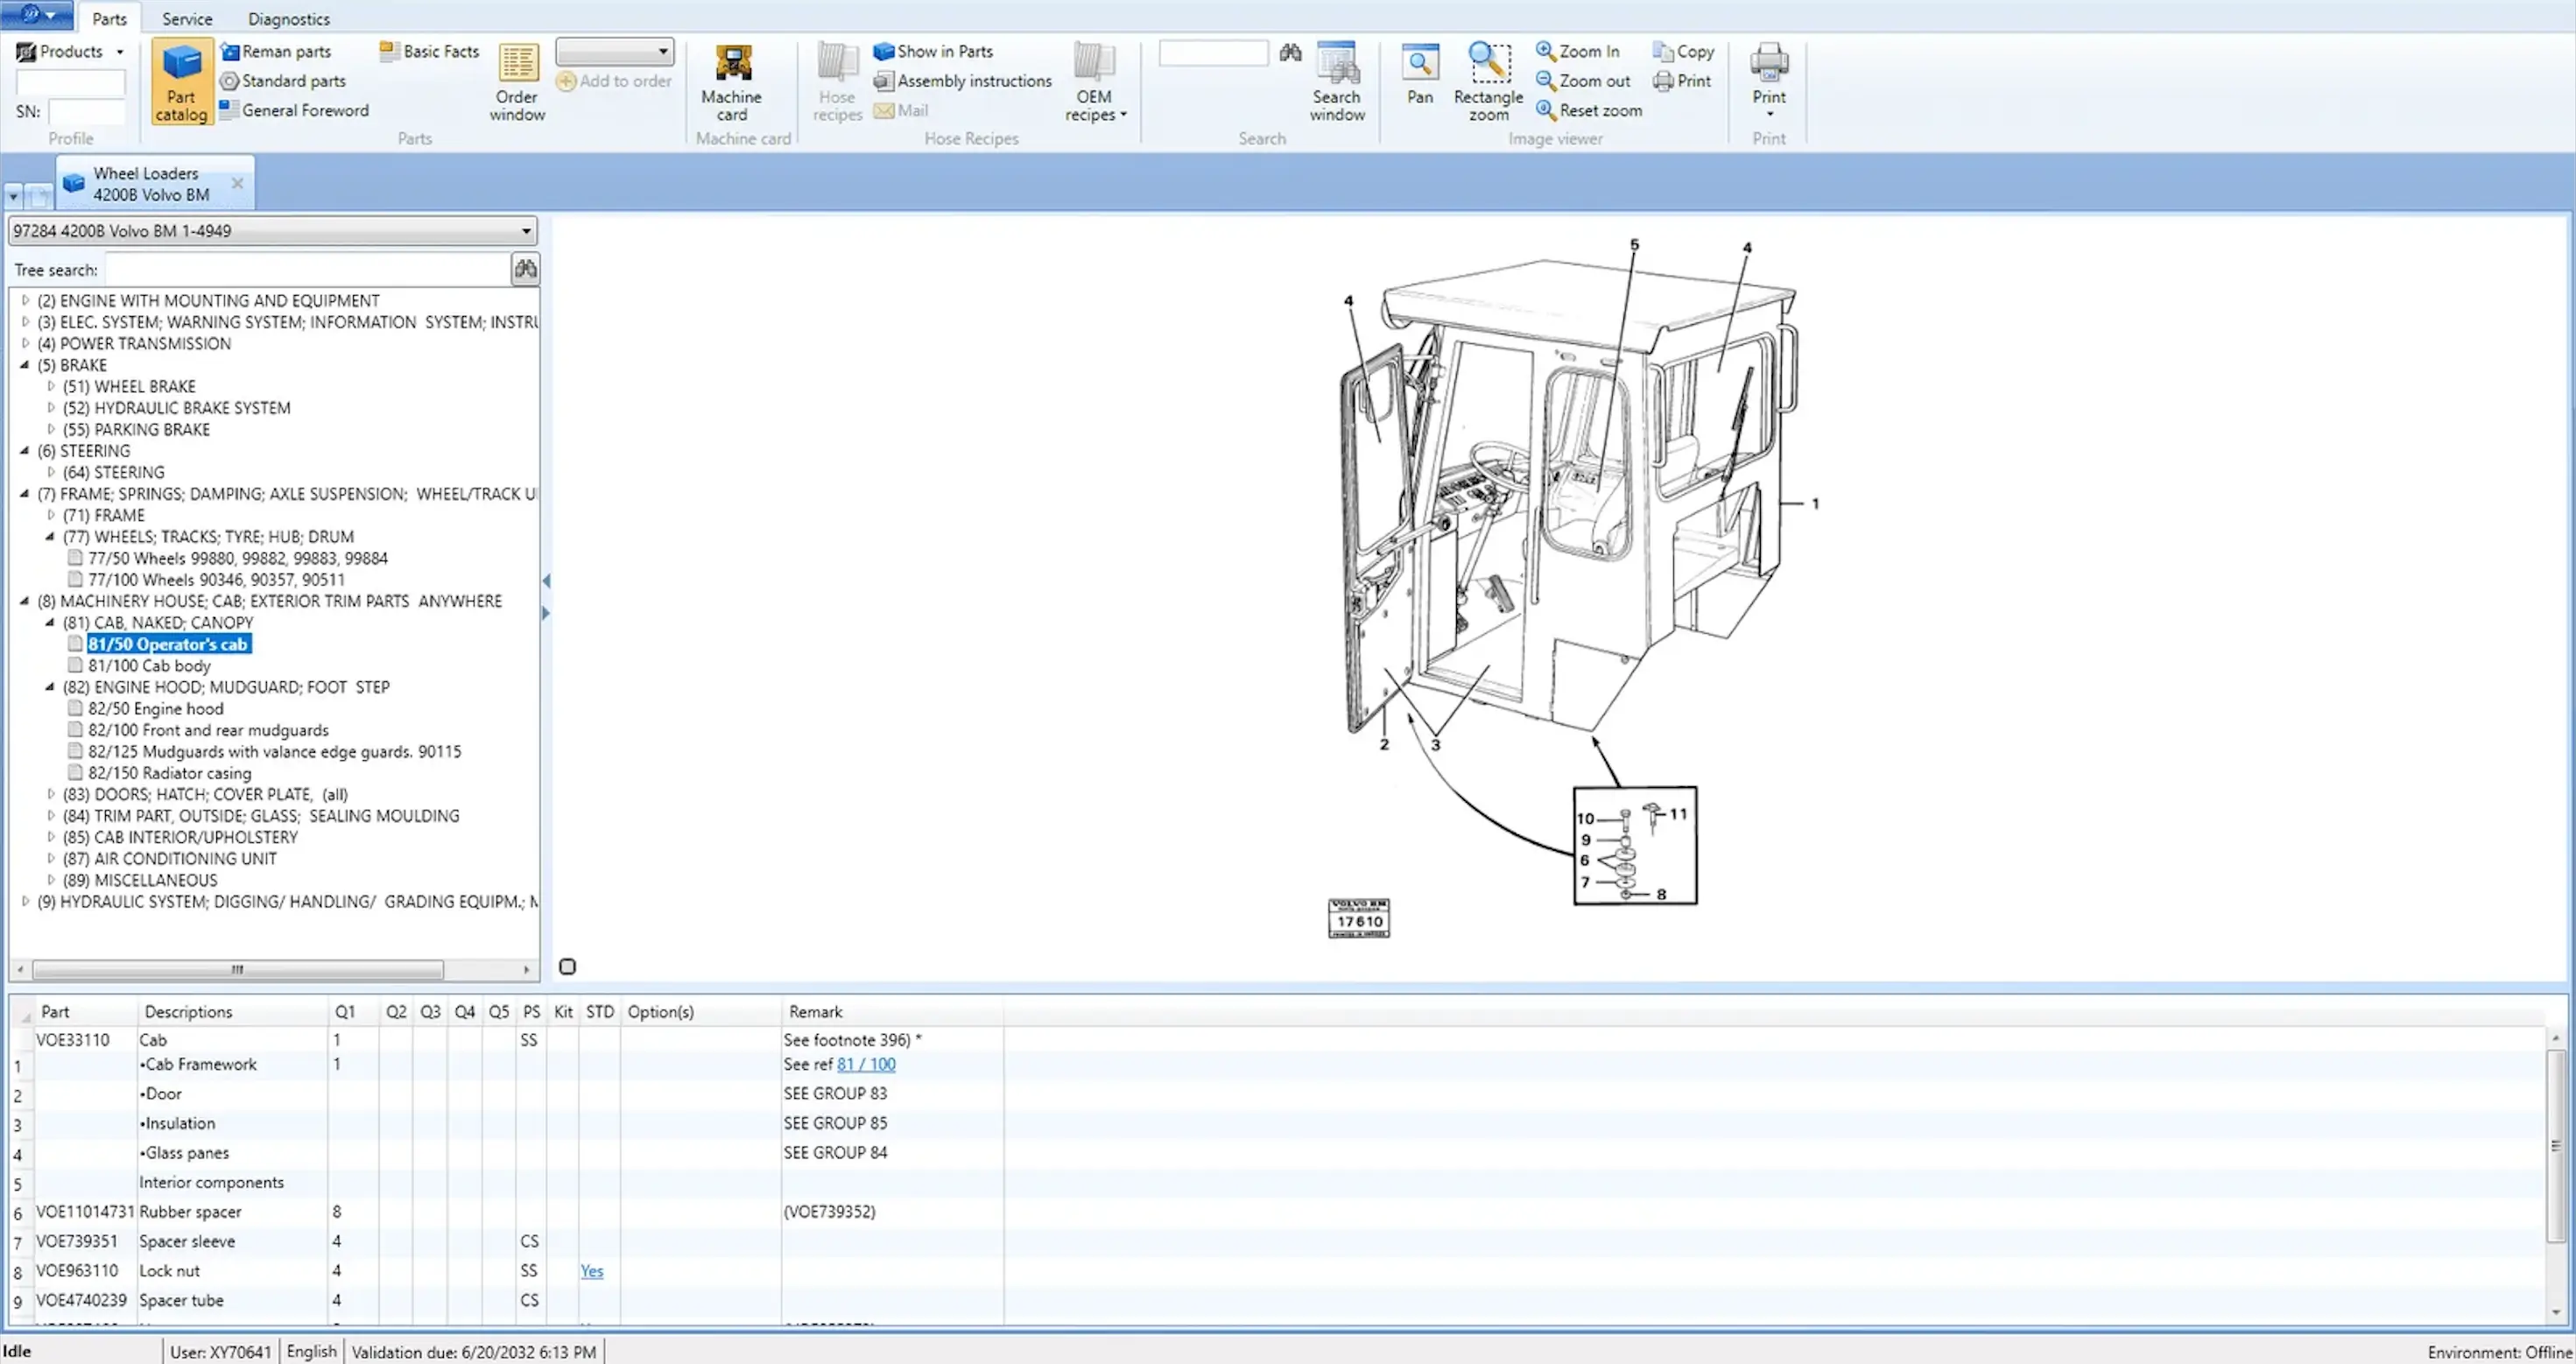The width and height of the screenshot is (2576, 1364).
Task: Select the Pan tool
Action: 1419,75
